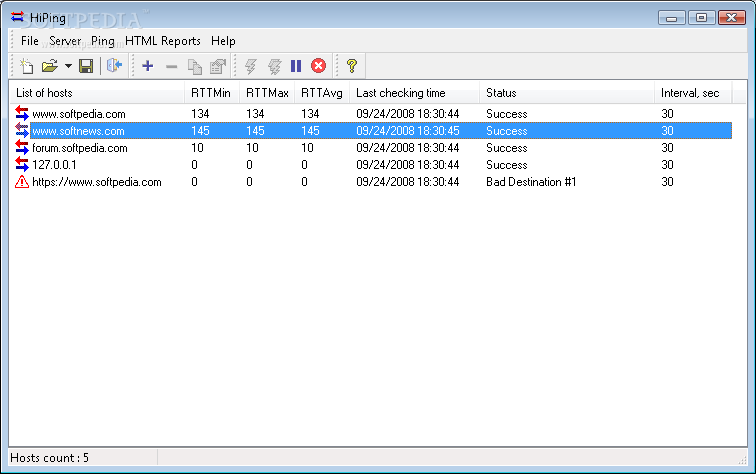Click the Exit door toolbar icon
Viewport: 756px width, 474px height.
[x=114, y=66]
